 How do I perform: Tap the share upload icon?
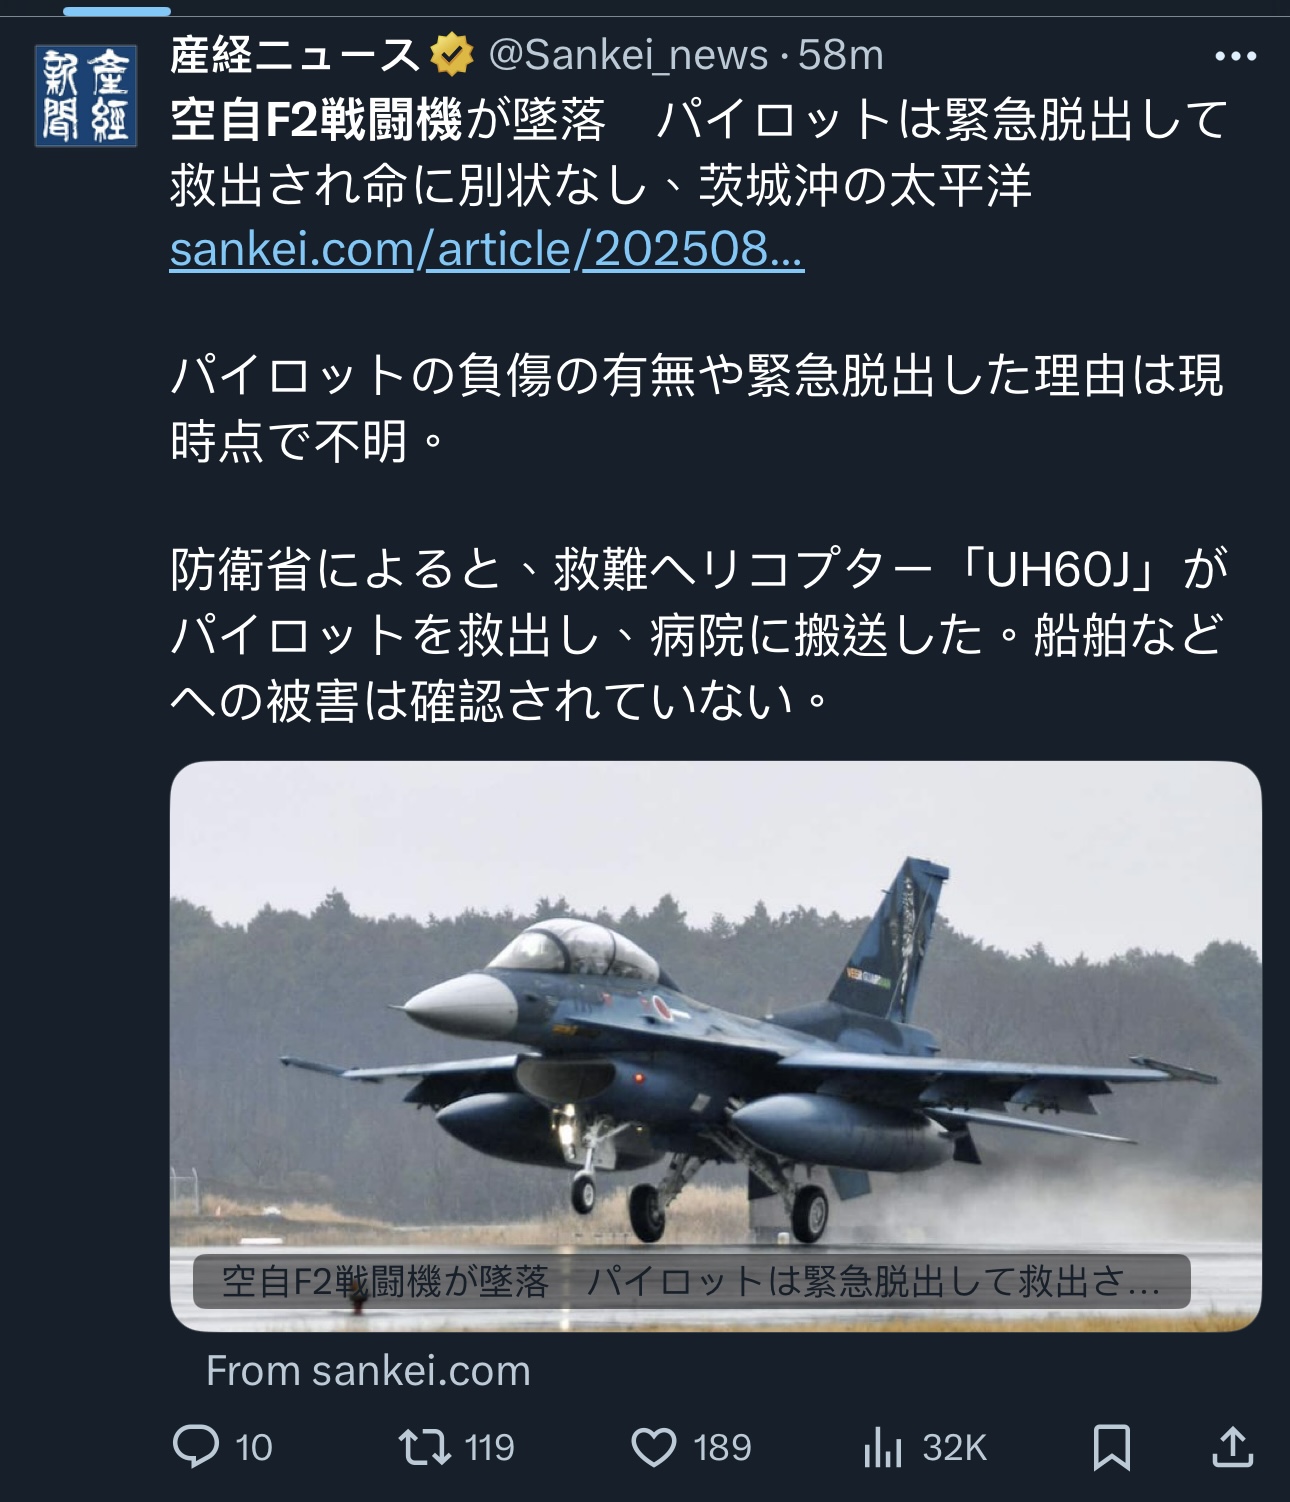[x=1233, y=1446]
